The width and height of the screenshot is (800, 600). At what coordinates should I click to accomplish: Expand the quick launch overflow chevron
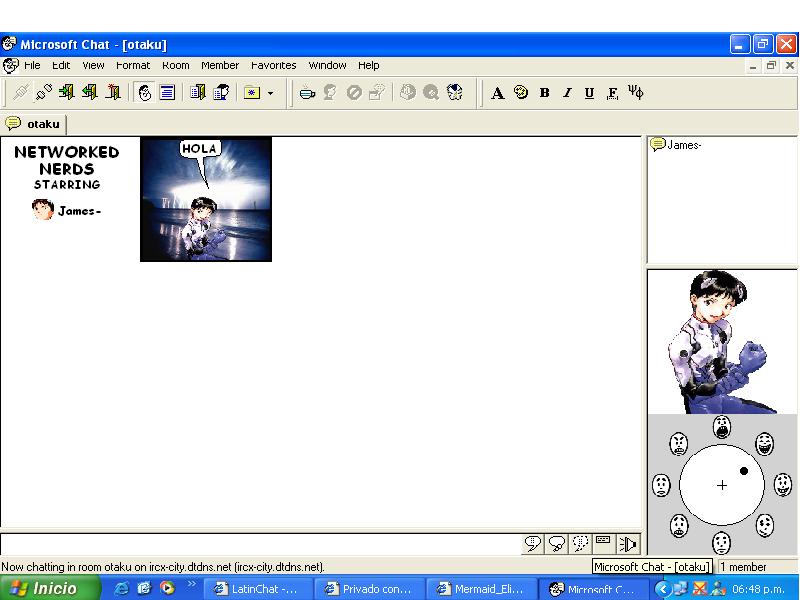[192, 584]
